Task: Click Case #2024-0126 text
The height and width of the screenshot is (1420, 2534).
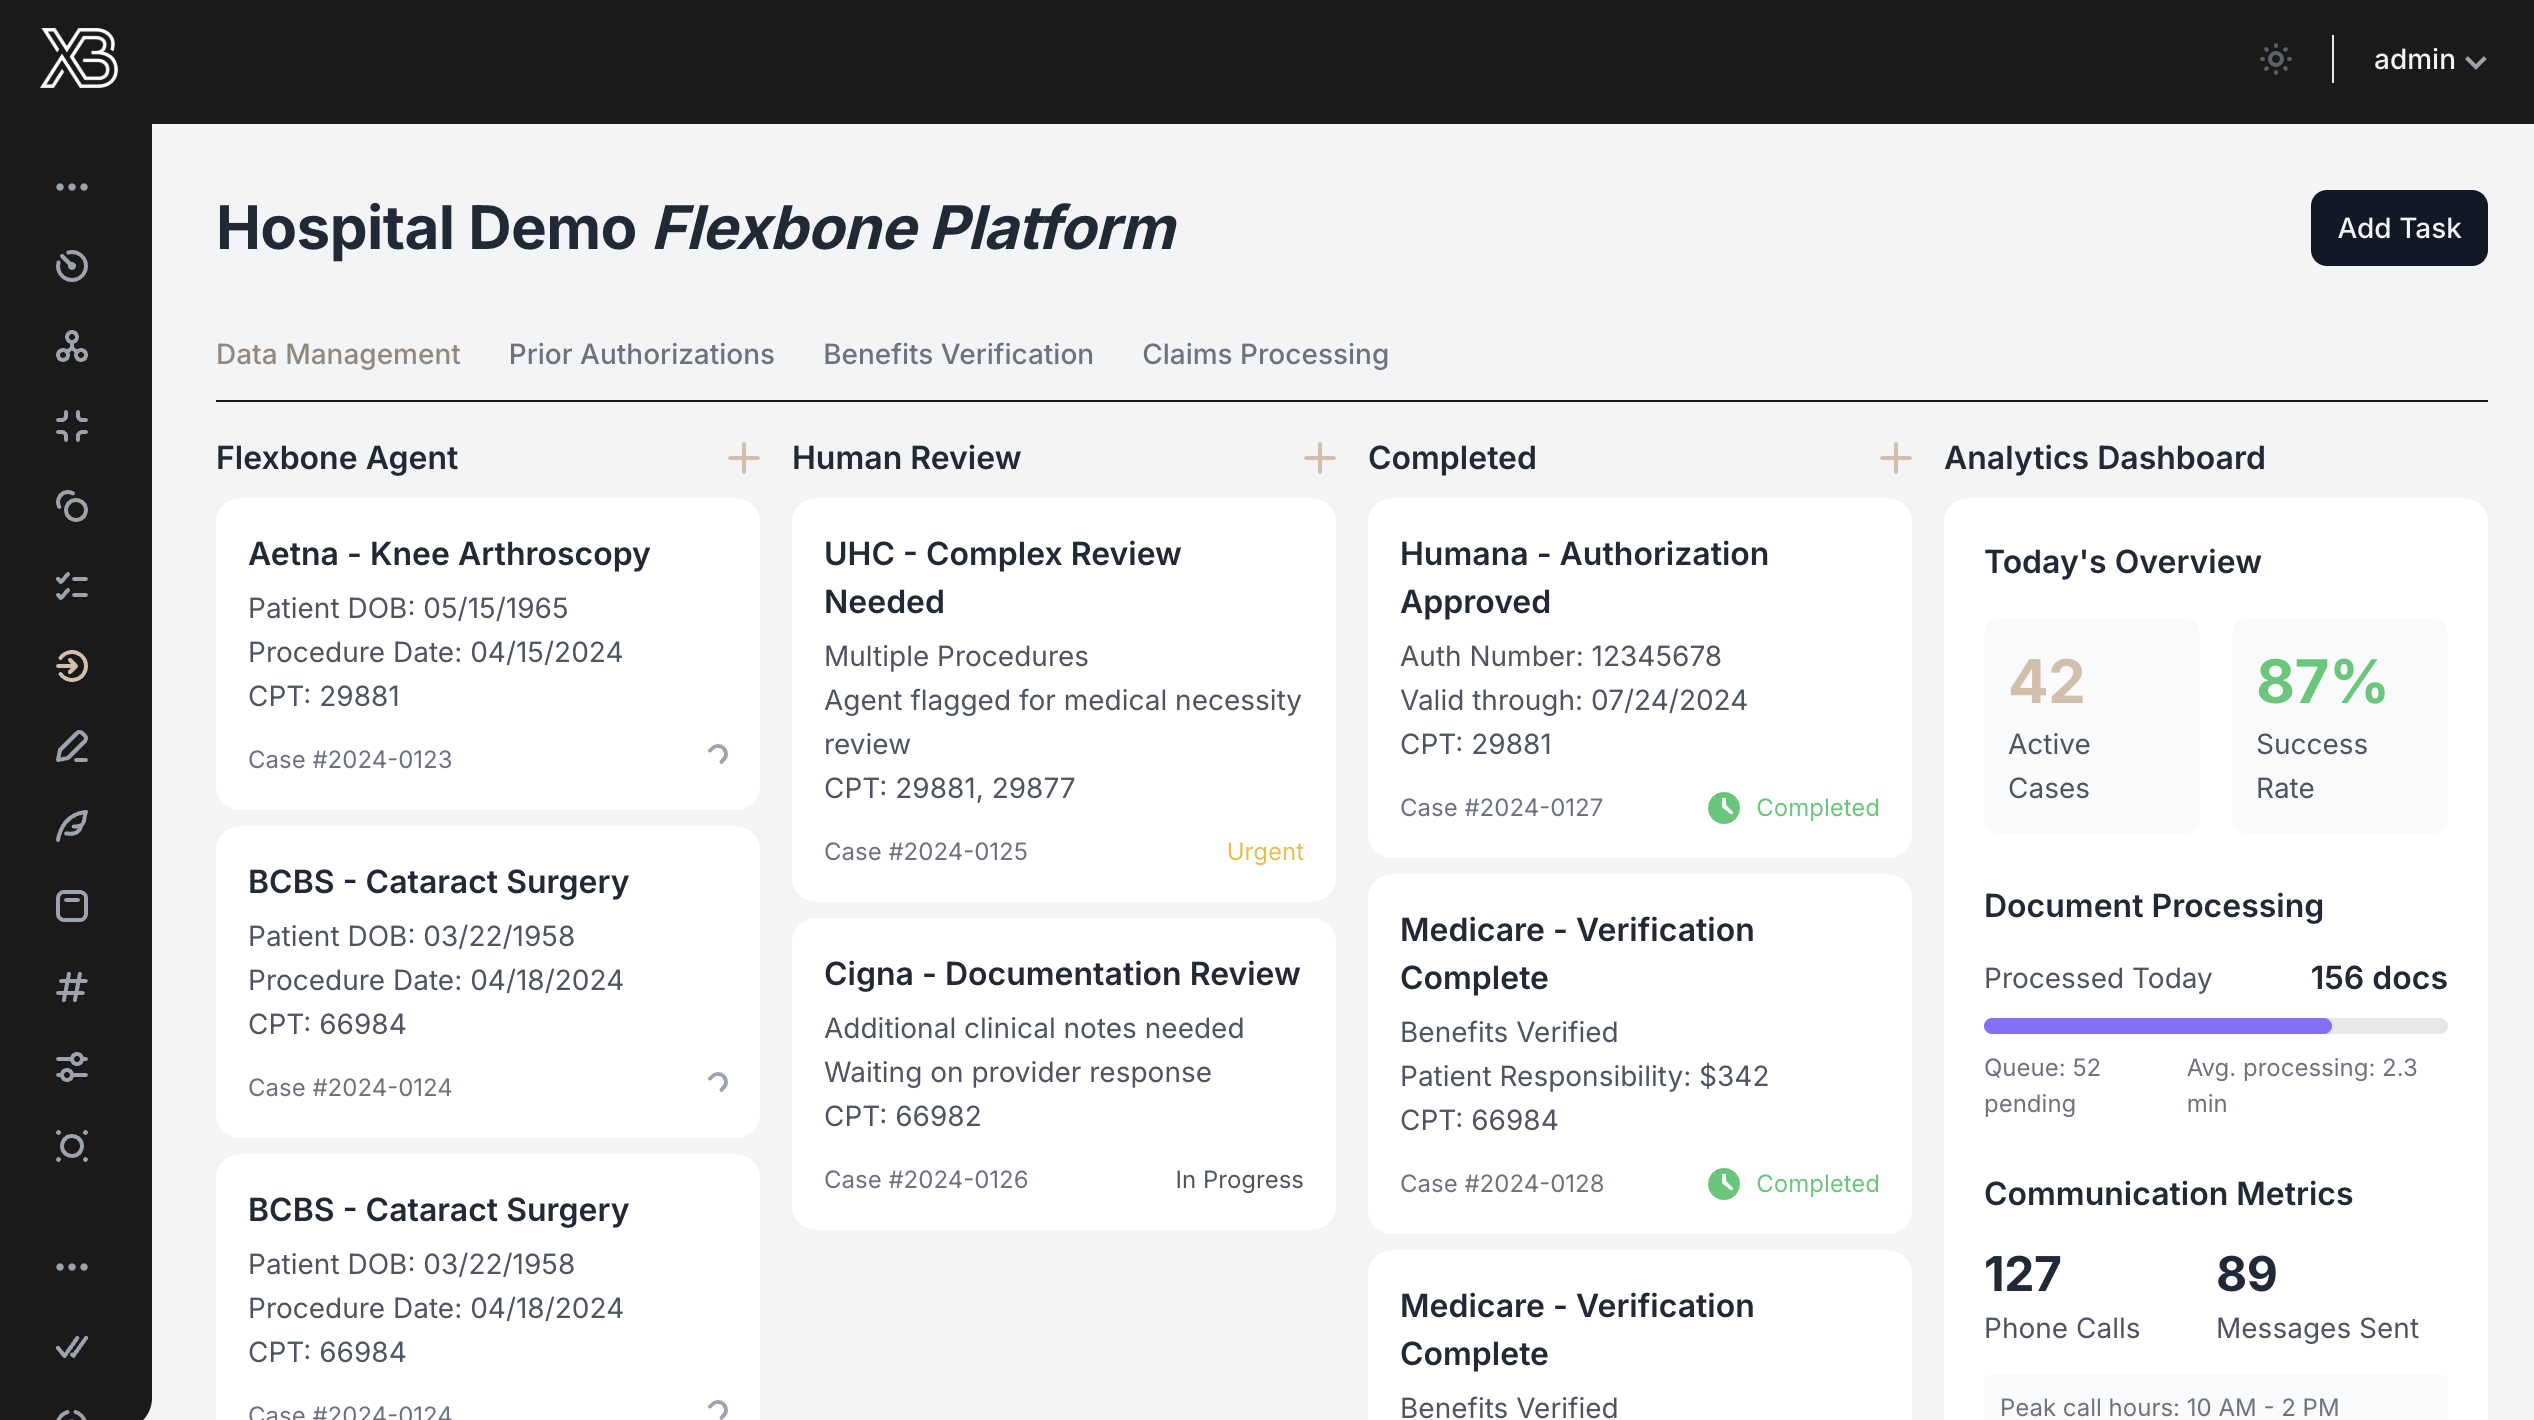Action: [925, 1180]
